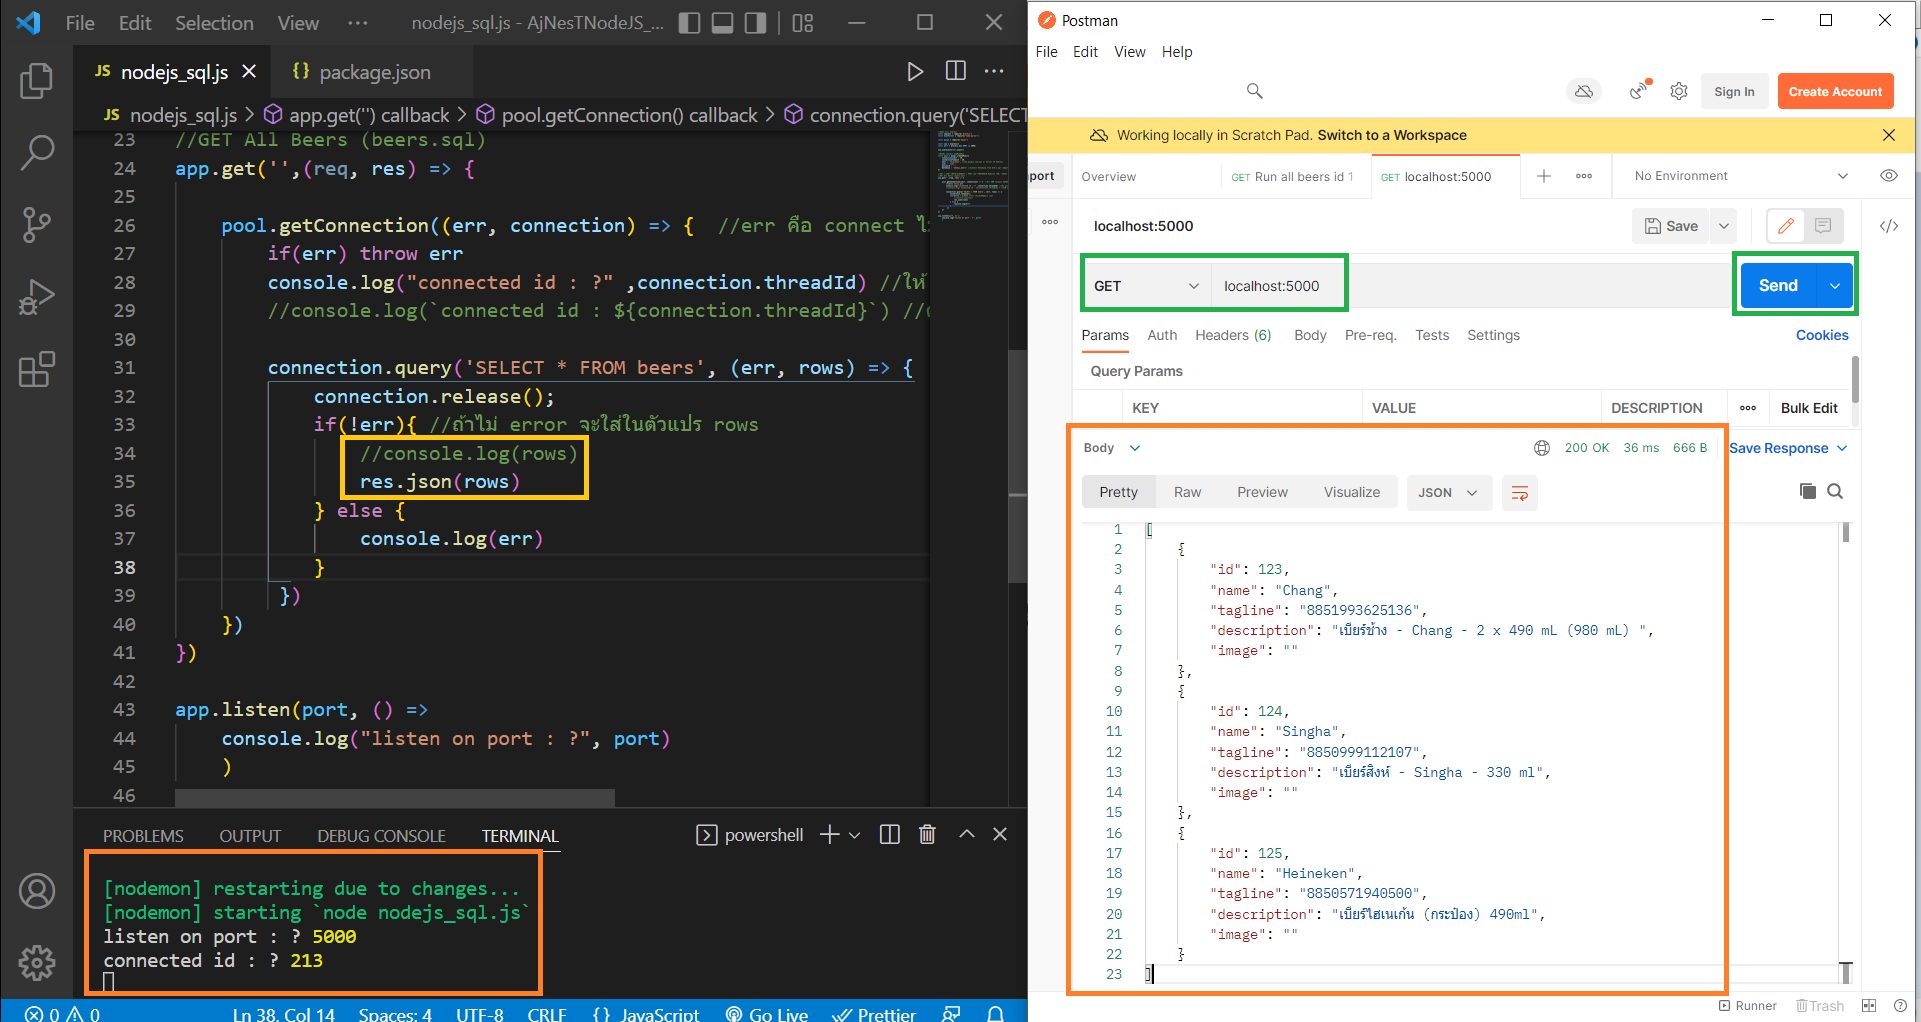Open the No Environment dropdown
Screen dimensions: 1921x1022
click(1740, 176)
